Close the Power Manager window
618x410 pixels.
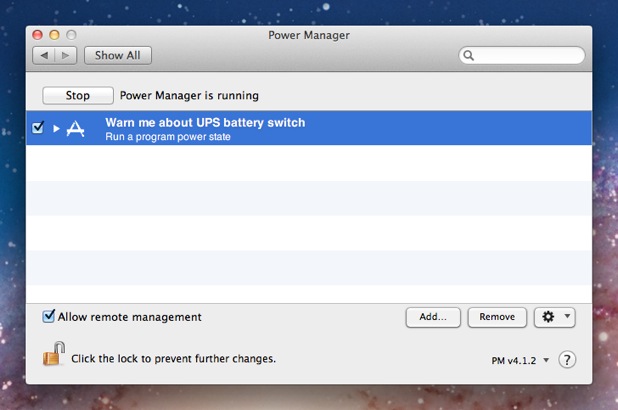(37, 35)
